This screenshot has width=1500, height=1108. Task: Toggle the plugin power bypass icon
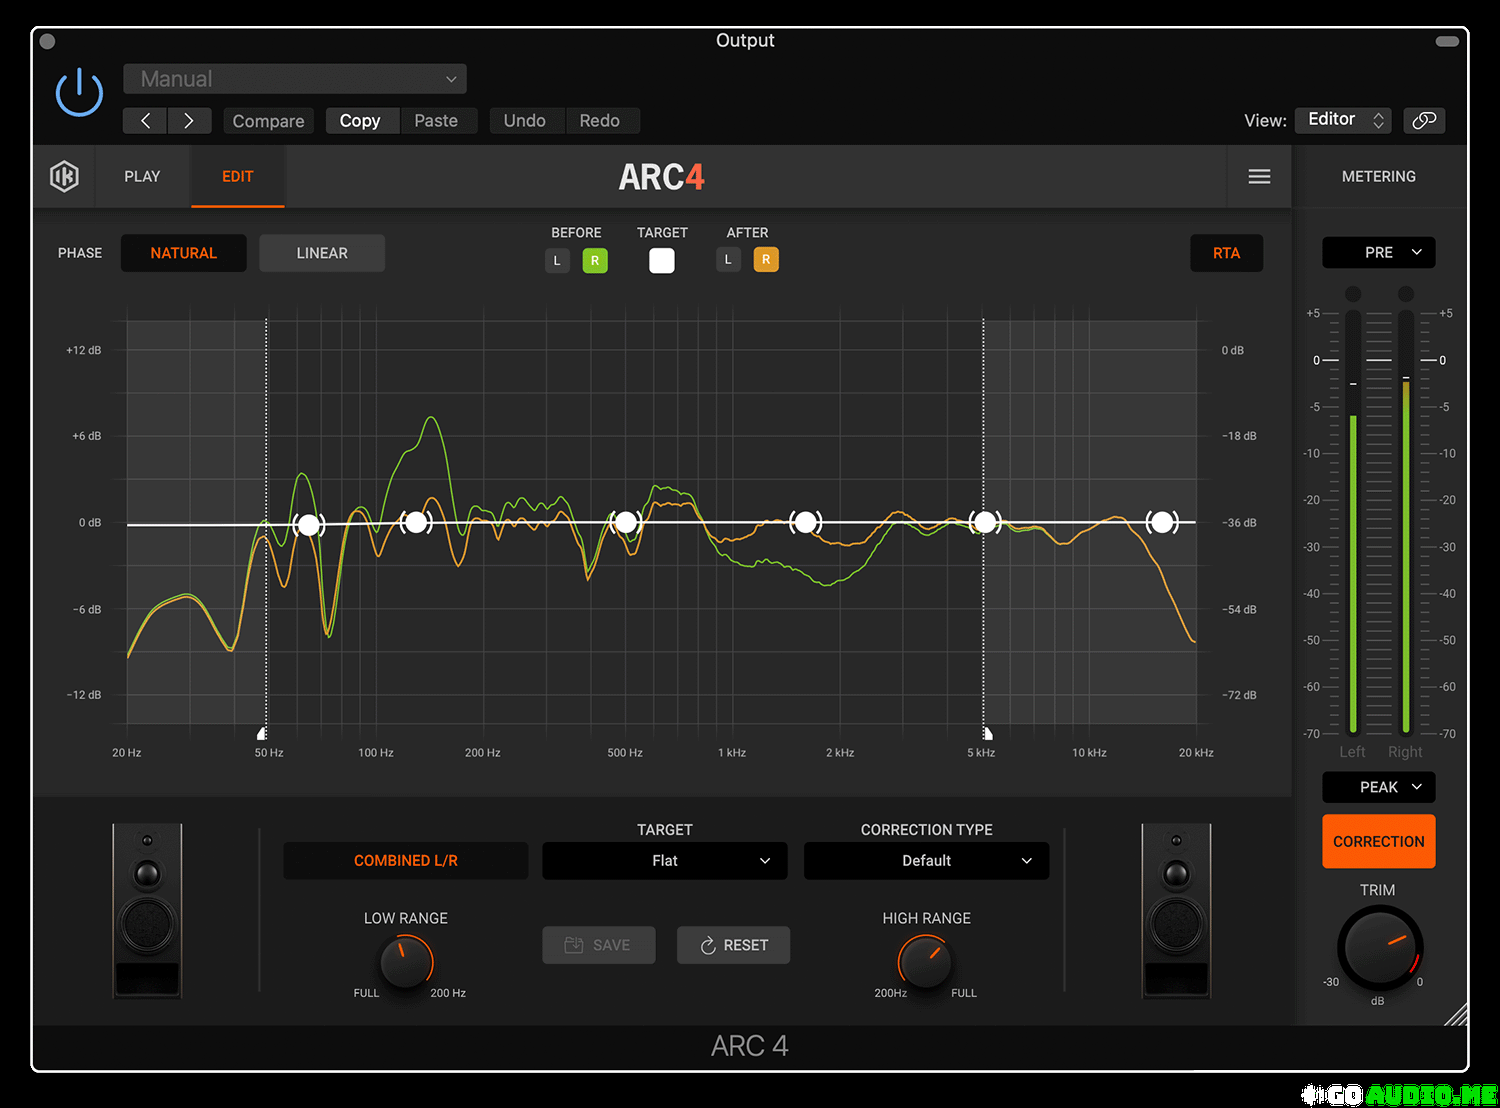(79, 94)
